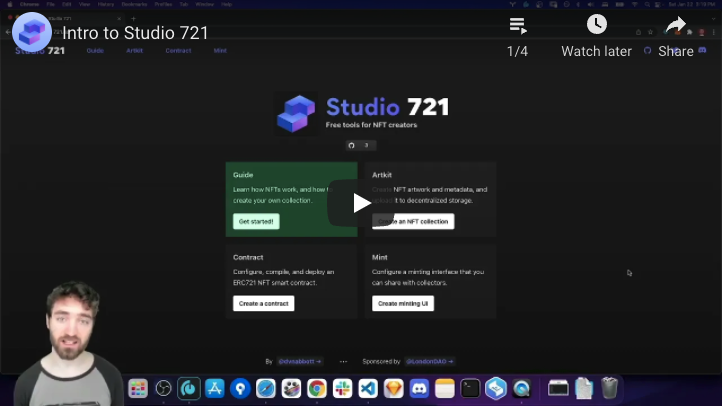This screenshot has width=722, height=406.
Task: Open Launchpad from the dock
Action: click(138, 389)
